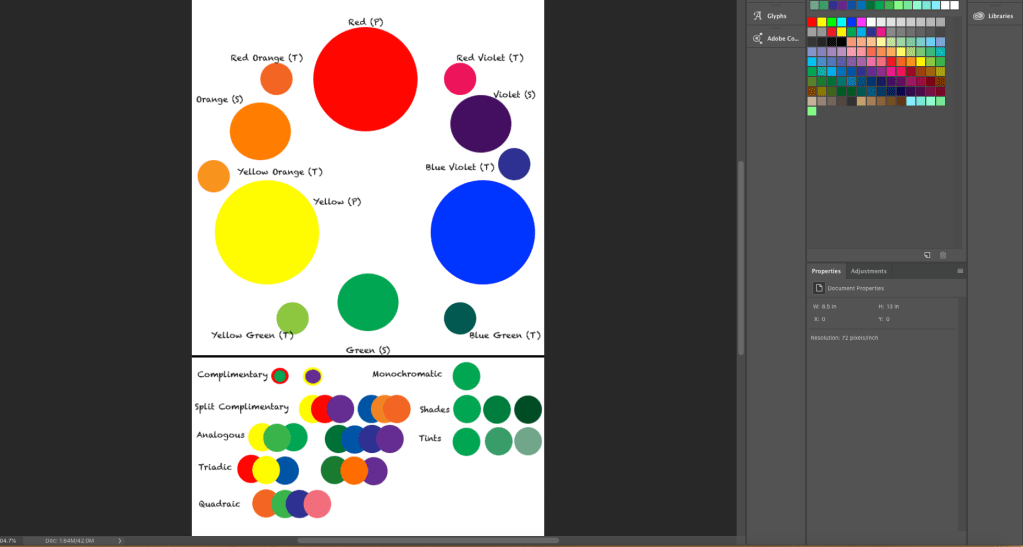This screenshot has height=547, width=1023.
Task: Select the Properties tab
Action: [x=826, y=271]
